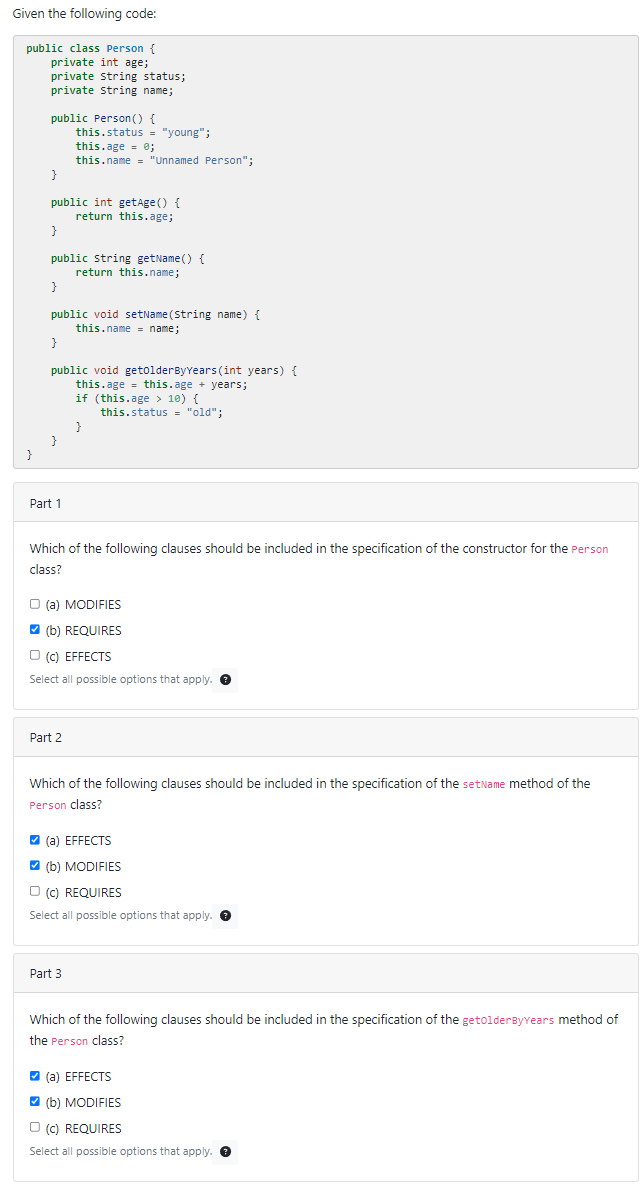Click the 'public String getName()' line
640x1186 pixels.
[x=127, y=258]
